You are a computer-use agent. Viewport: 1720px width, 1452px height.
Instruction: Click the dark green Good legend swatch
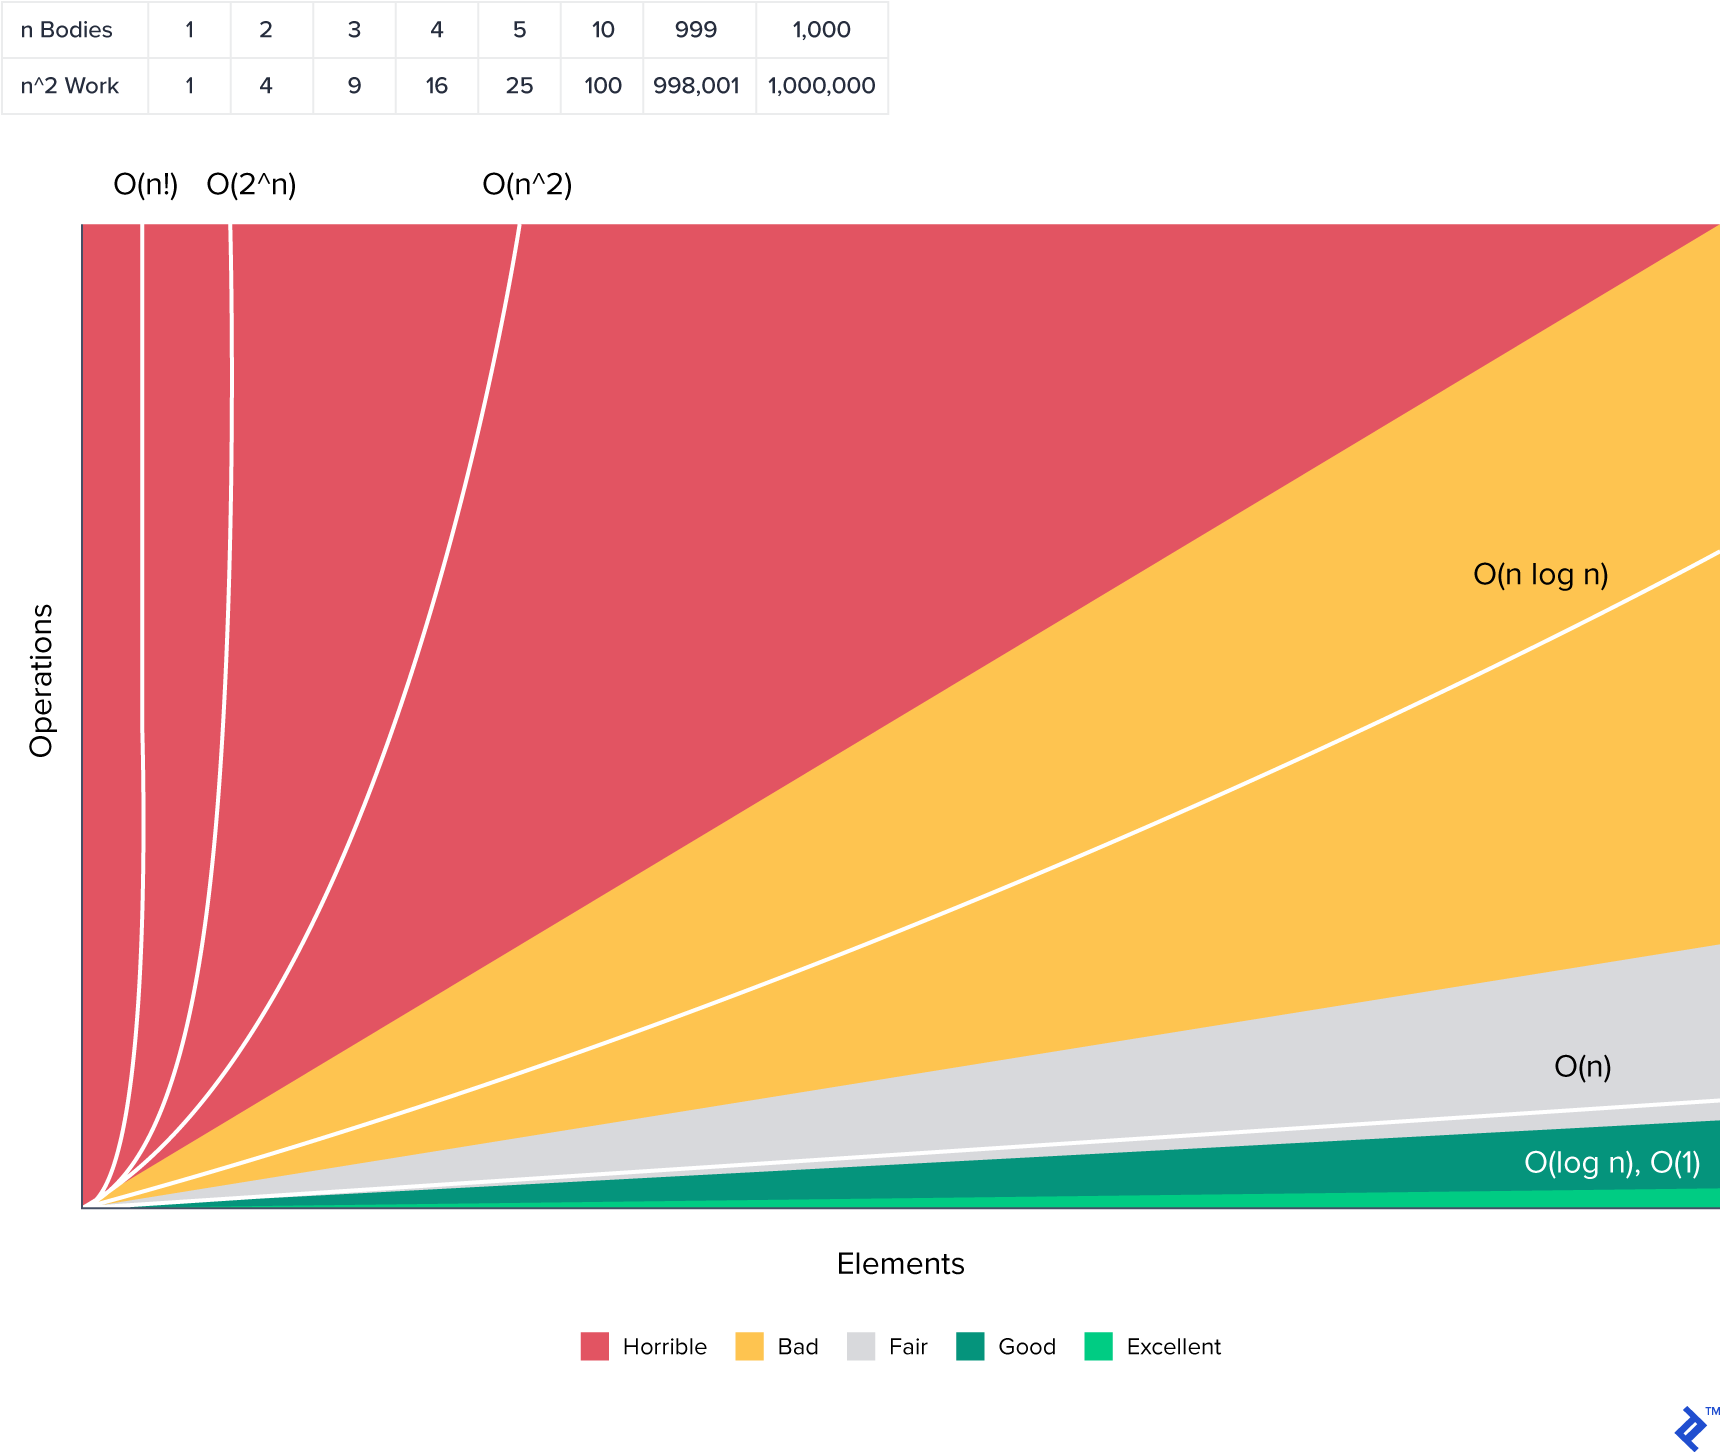tap(970, 1346)
